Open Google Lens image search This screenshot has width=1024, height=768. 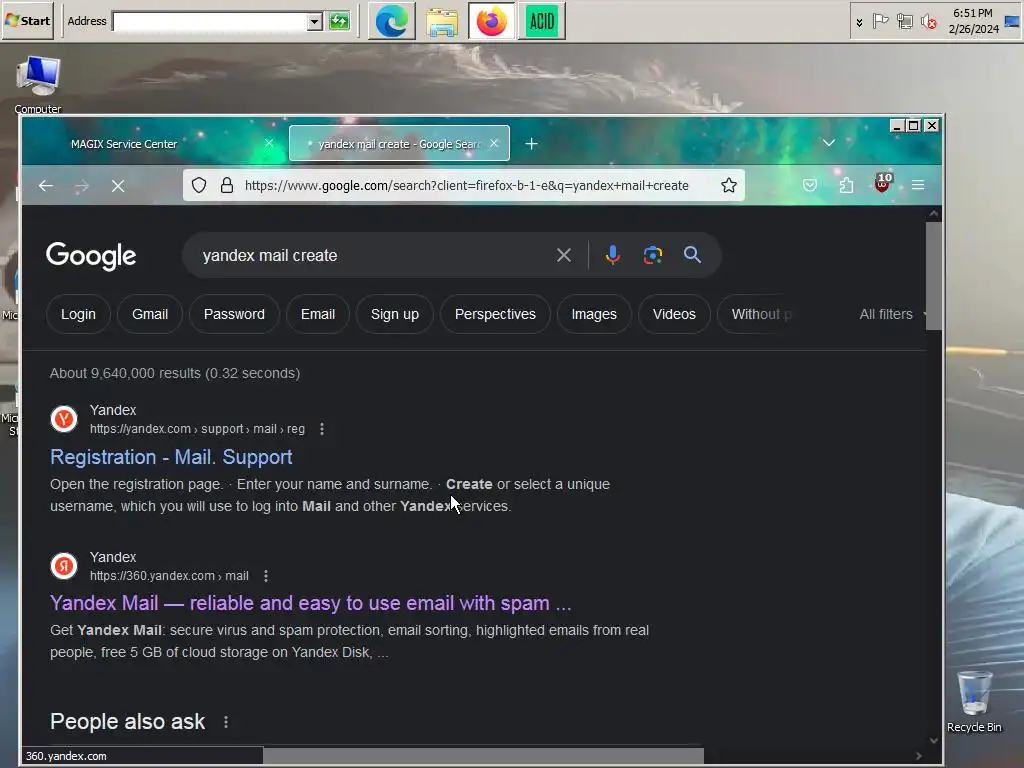(652, 255)
